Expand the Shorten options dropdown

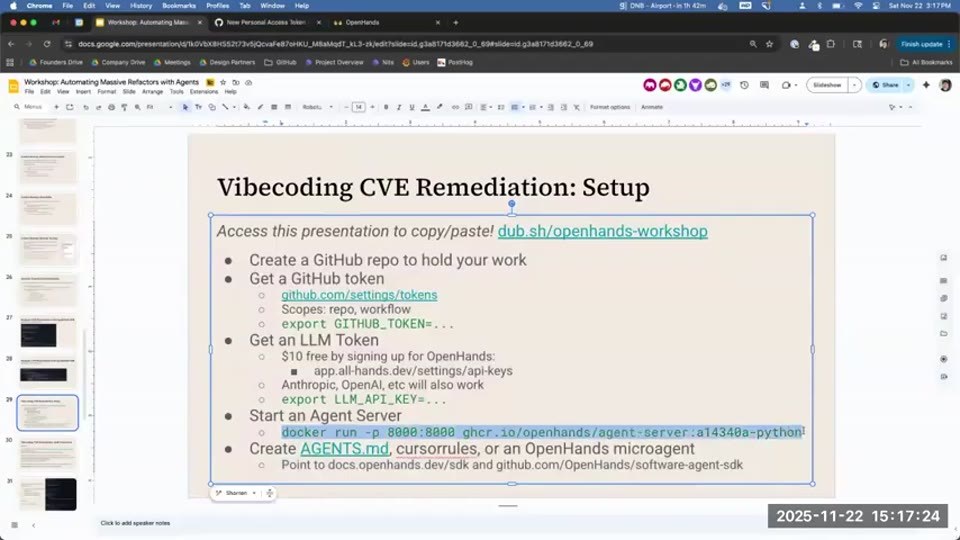point(254,493)
